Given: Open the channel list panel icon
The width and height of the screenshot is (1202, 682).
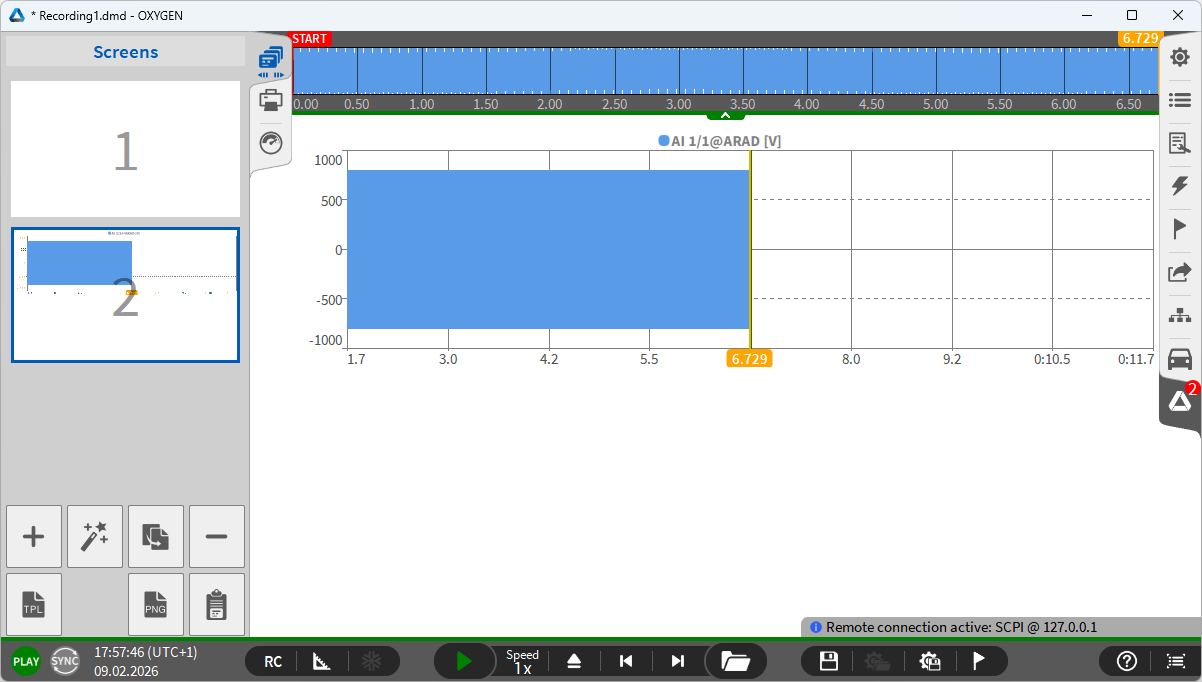Looking at the screenshot, I should 1180,100.
